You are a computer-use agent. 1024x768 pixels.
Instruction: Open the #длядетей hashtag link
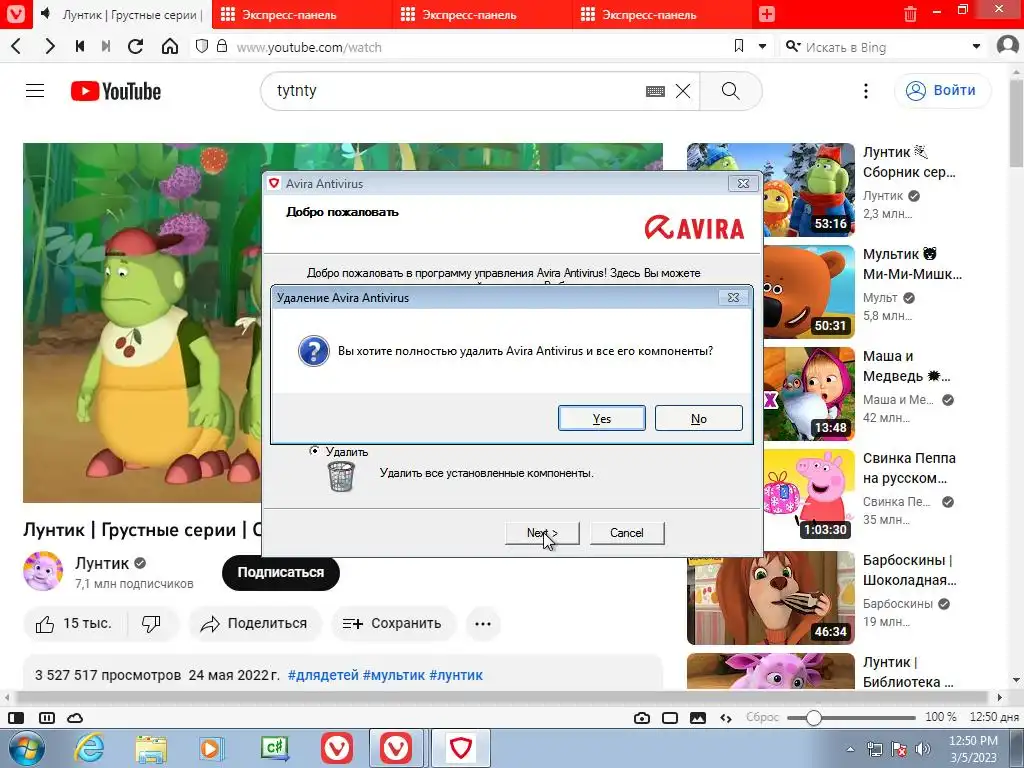[x=323, y=675]
